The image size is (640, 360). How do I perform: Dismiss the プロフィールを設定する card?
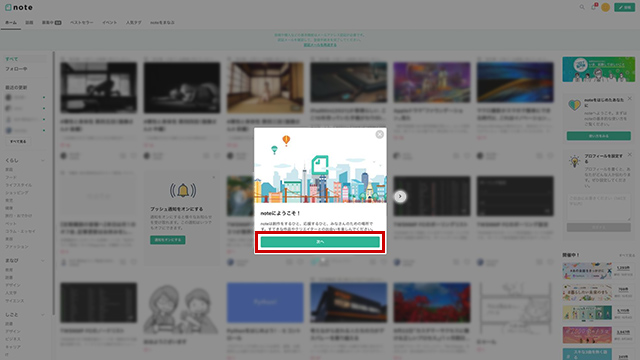pos(629,155)
